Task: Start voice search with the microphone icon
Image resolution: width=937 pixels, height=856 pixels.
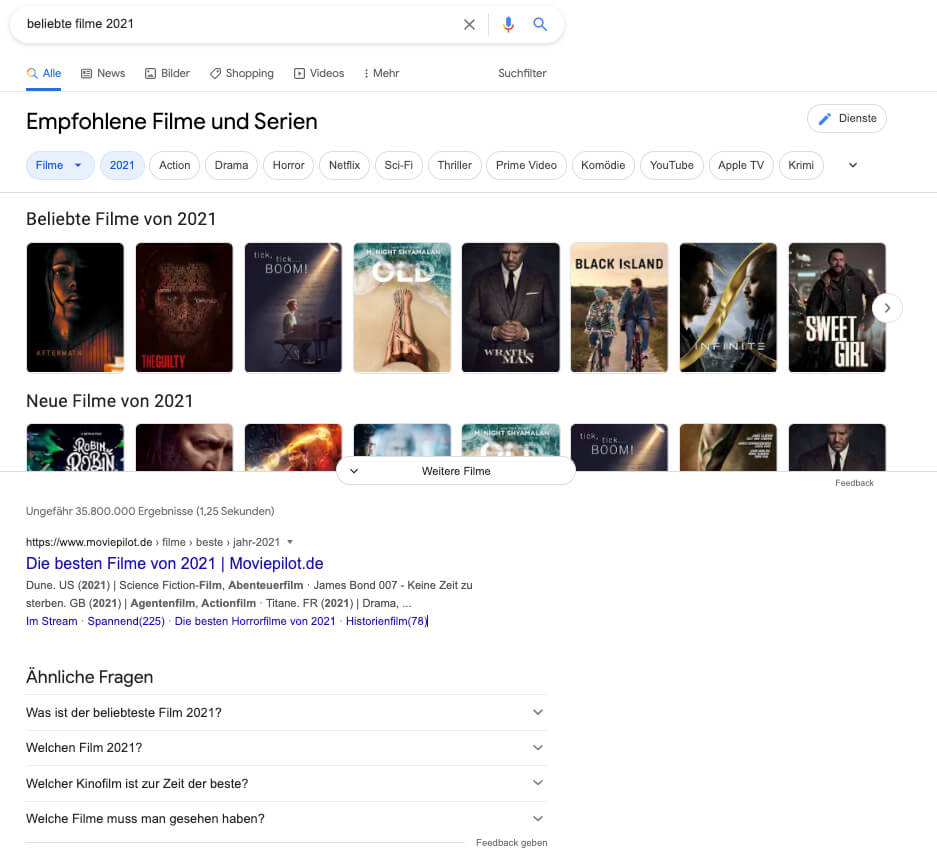Action: [x=509, y=25]
